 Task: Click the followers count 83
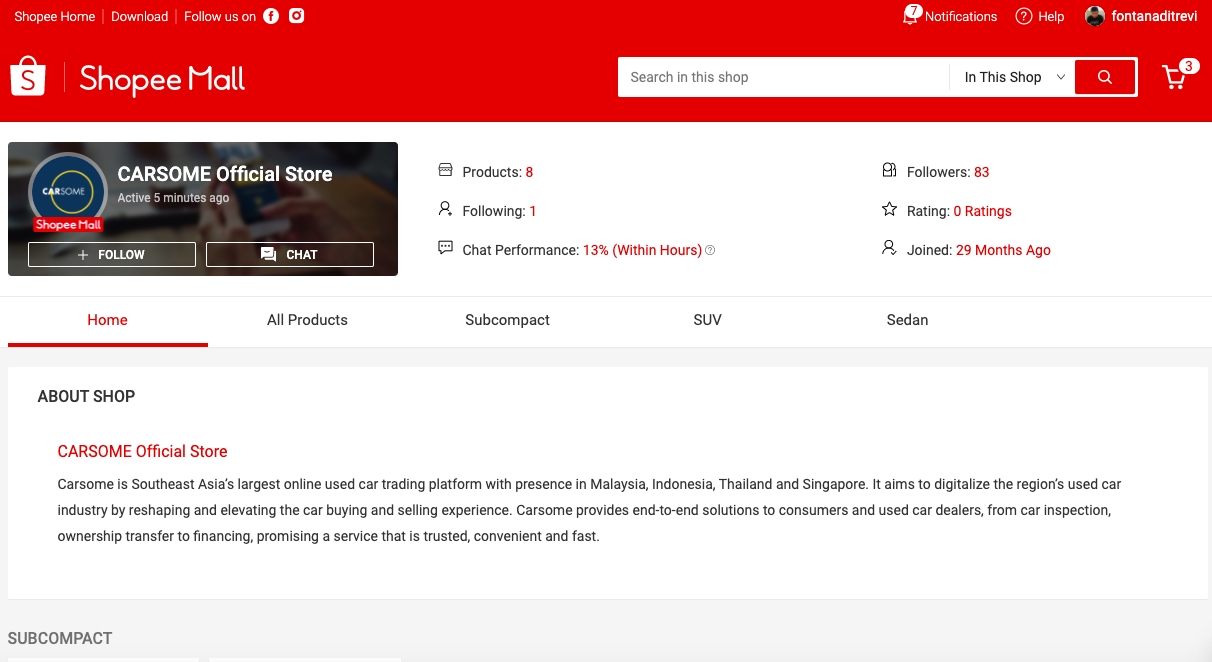pos(981,172)
